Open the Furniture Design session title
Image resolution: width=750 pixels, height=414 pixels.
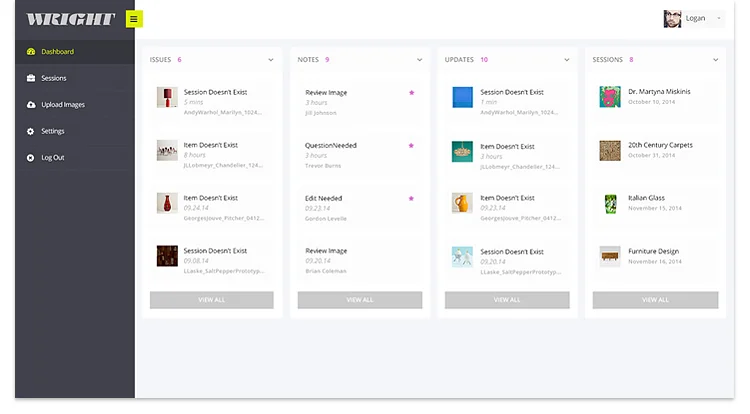click(653, 251)
